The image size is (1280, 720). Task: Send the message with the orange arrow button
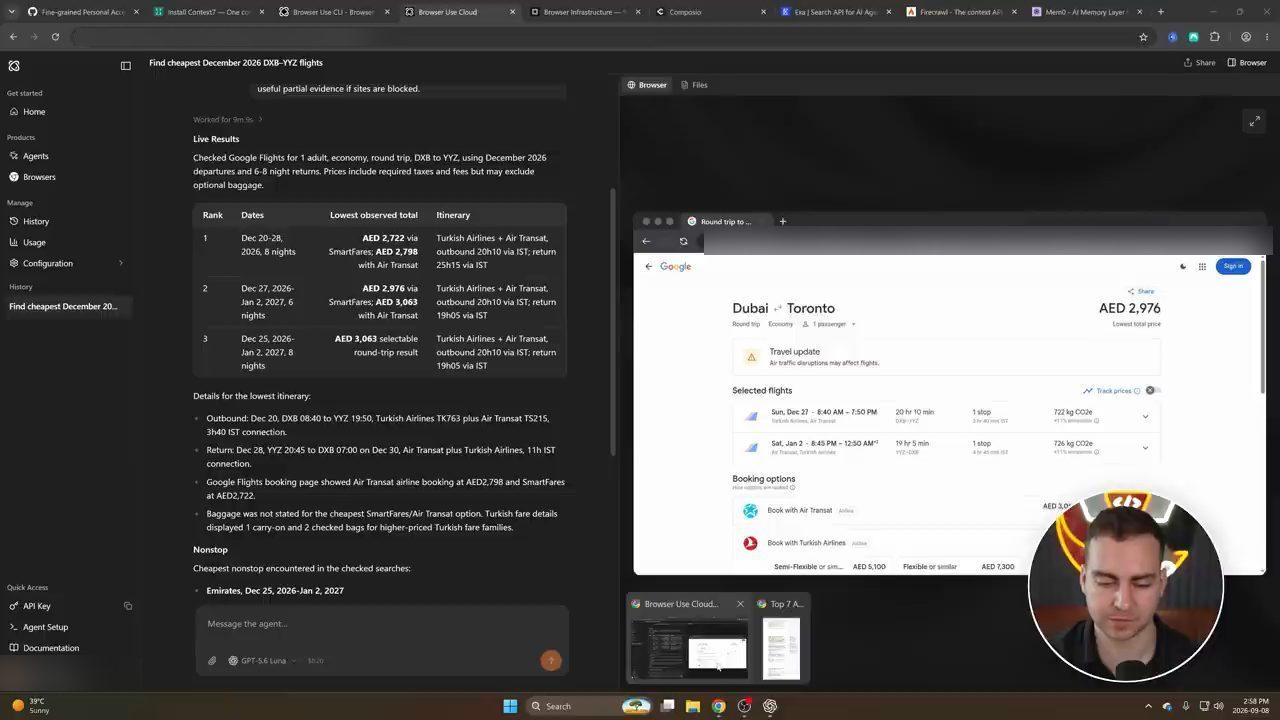[550, 660]
